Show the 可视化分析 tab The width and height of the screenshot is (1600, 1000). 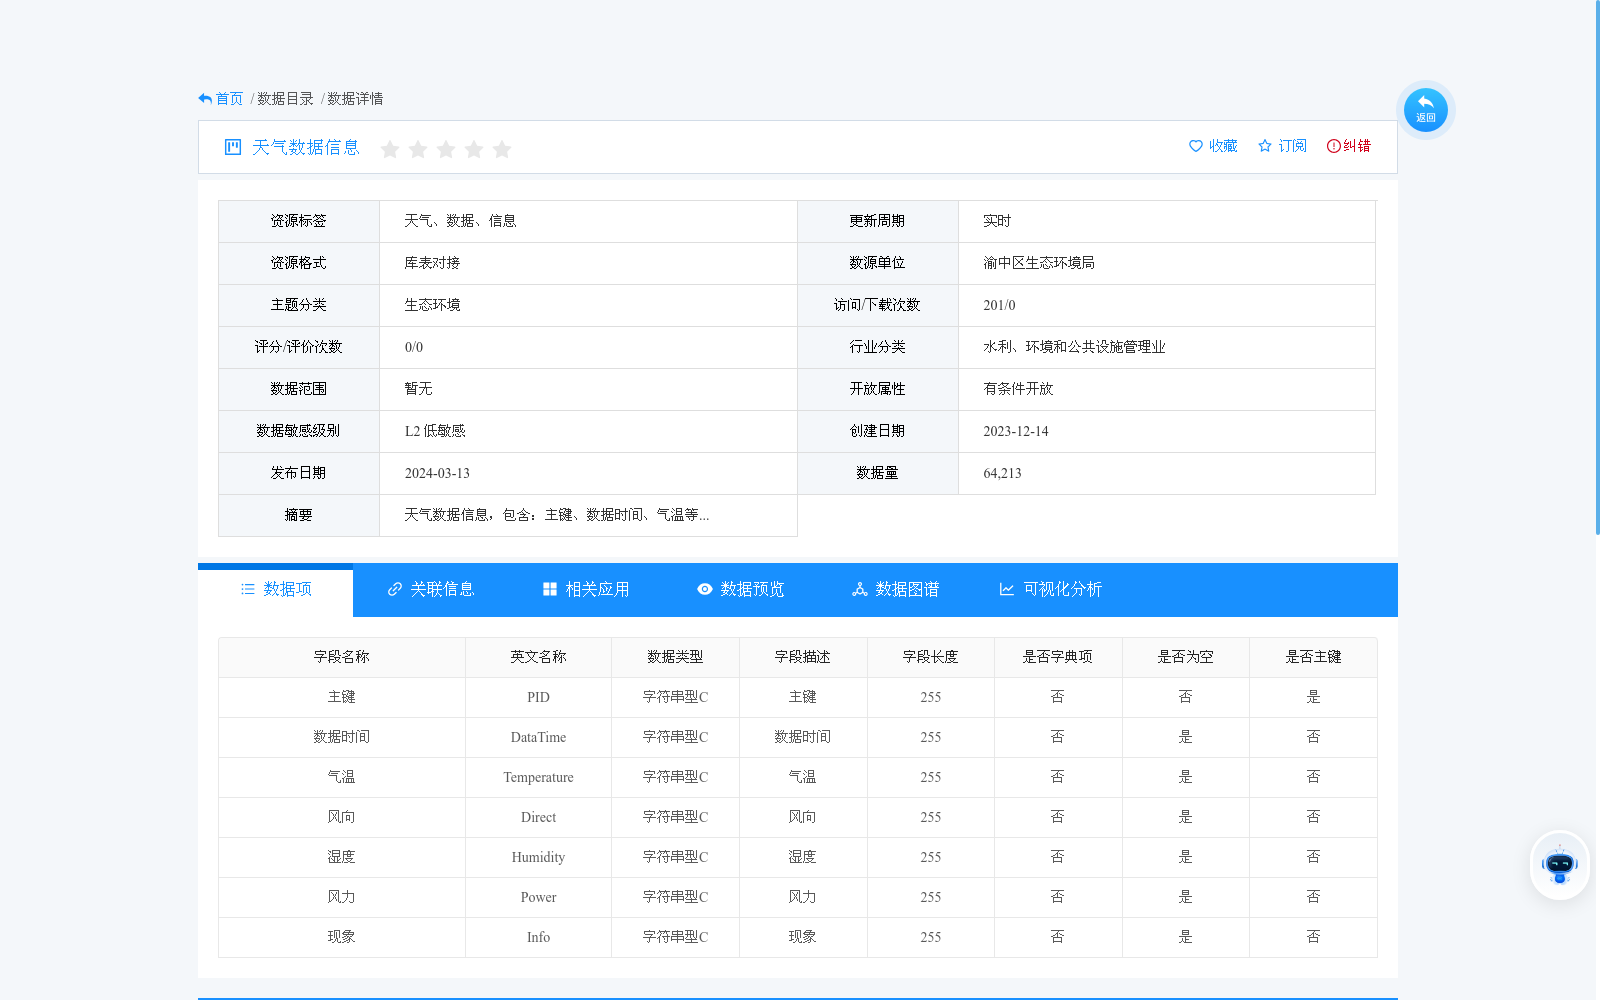click(x=1051, y=590)
